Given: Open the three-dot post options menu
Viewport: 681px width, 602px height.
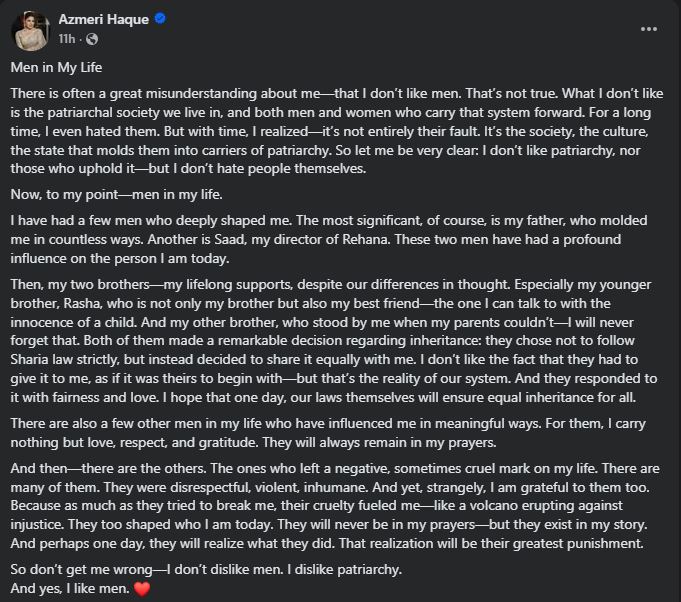Looking at the screenshot, I should tap(648, 29).
